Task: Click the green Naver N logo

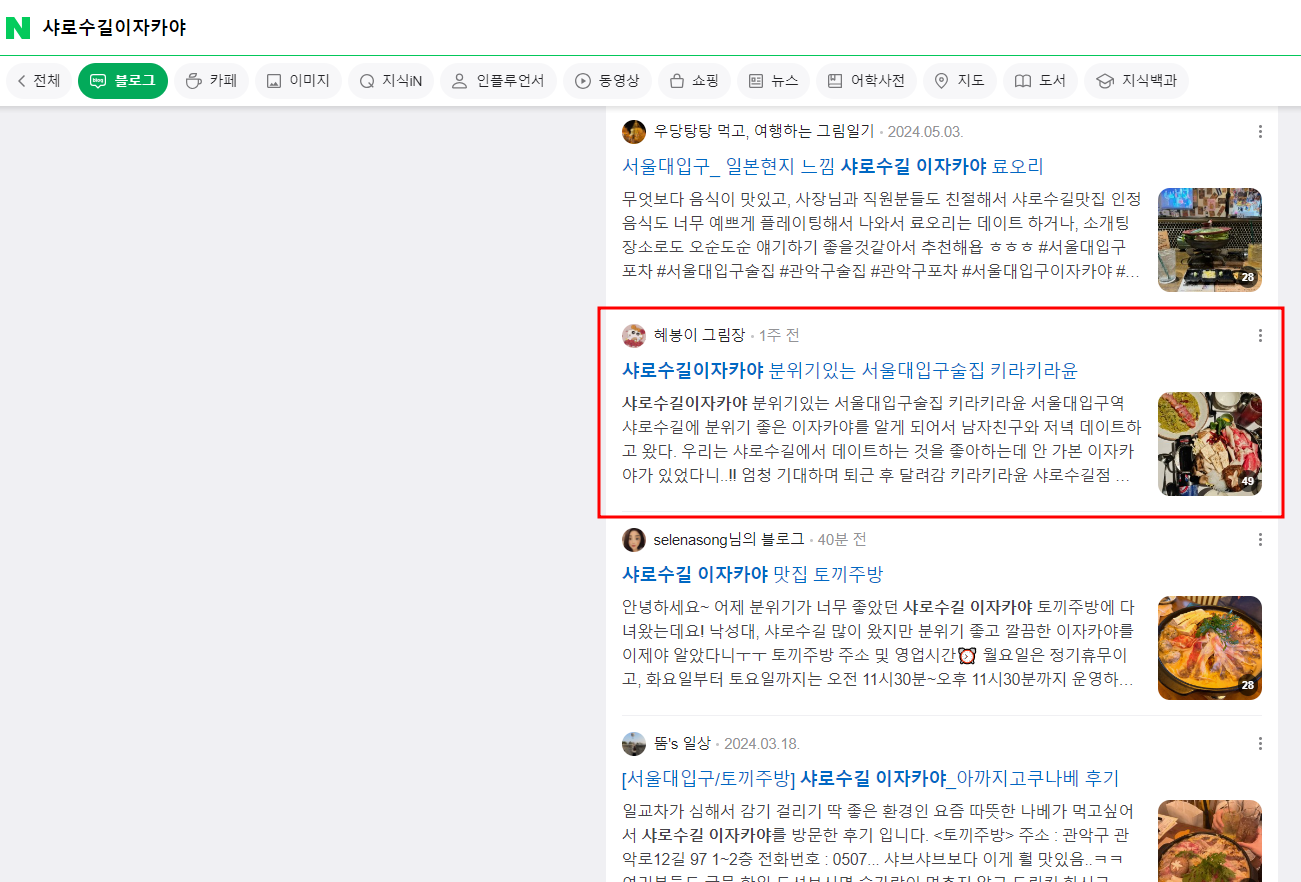Action: point(18,28)
